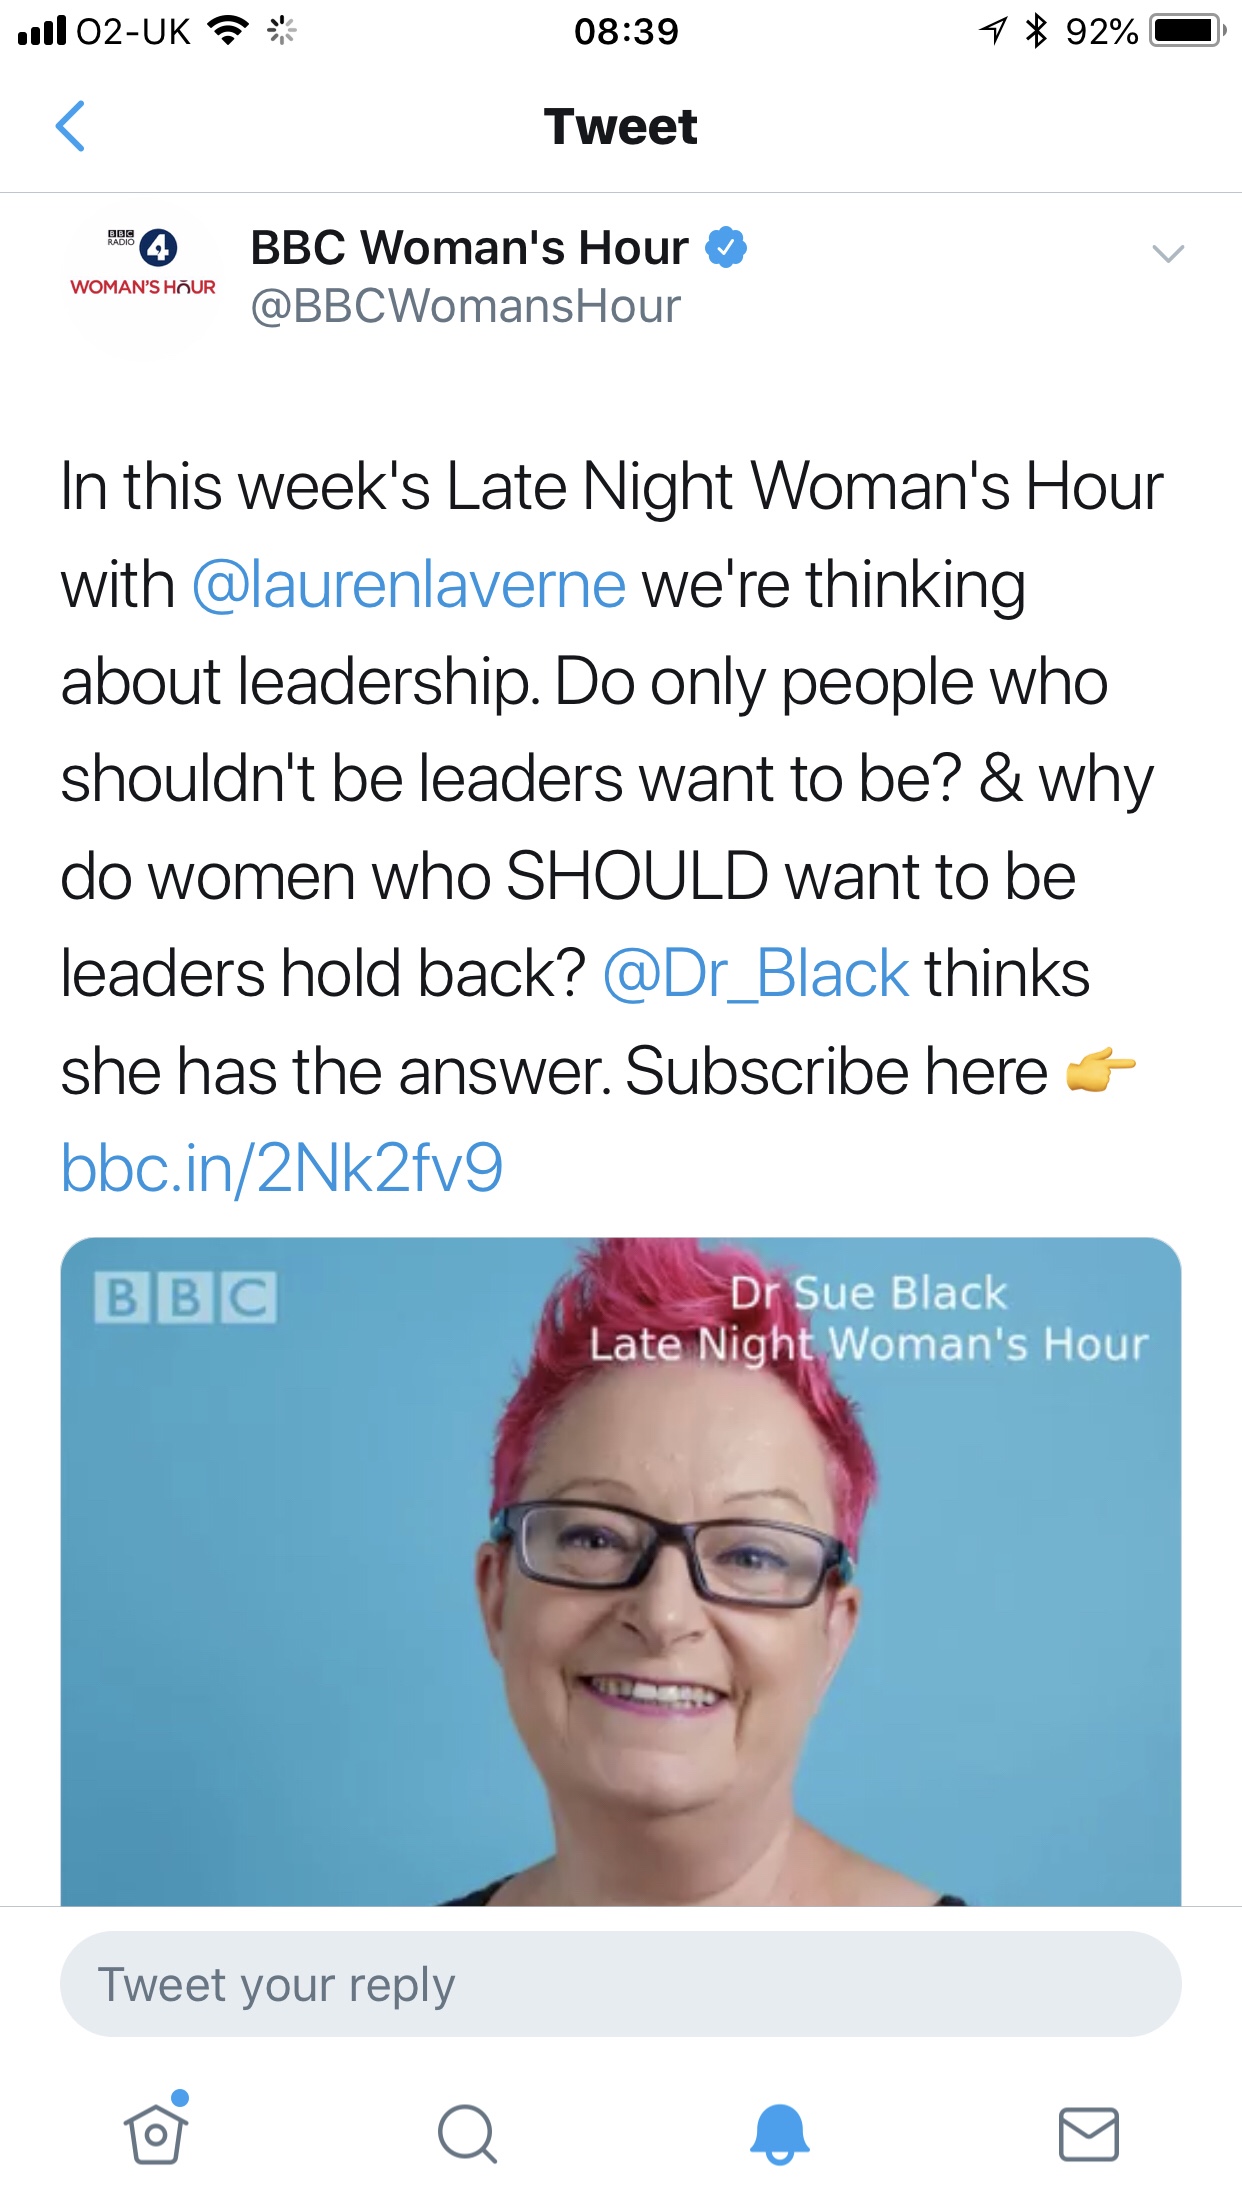Tap the BBC Woman's Hour account name
This screenshot has width=1242, height=2208.
pos(469,247)
